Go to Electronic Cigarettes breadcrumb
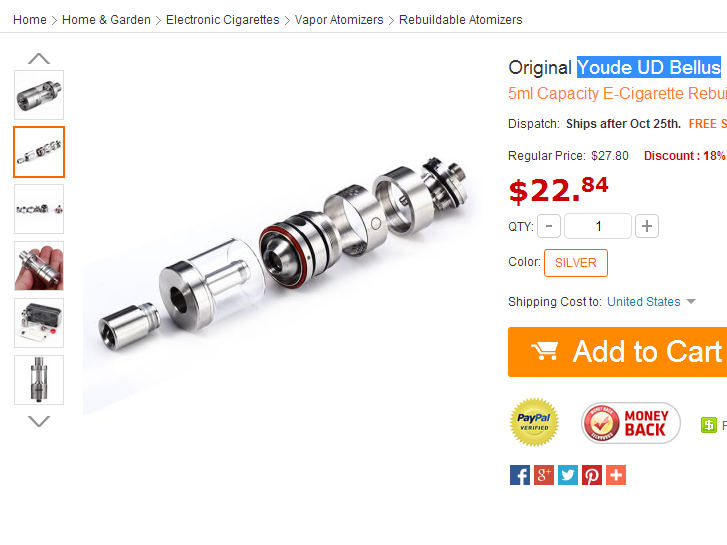 [x=223, y=20]
